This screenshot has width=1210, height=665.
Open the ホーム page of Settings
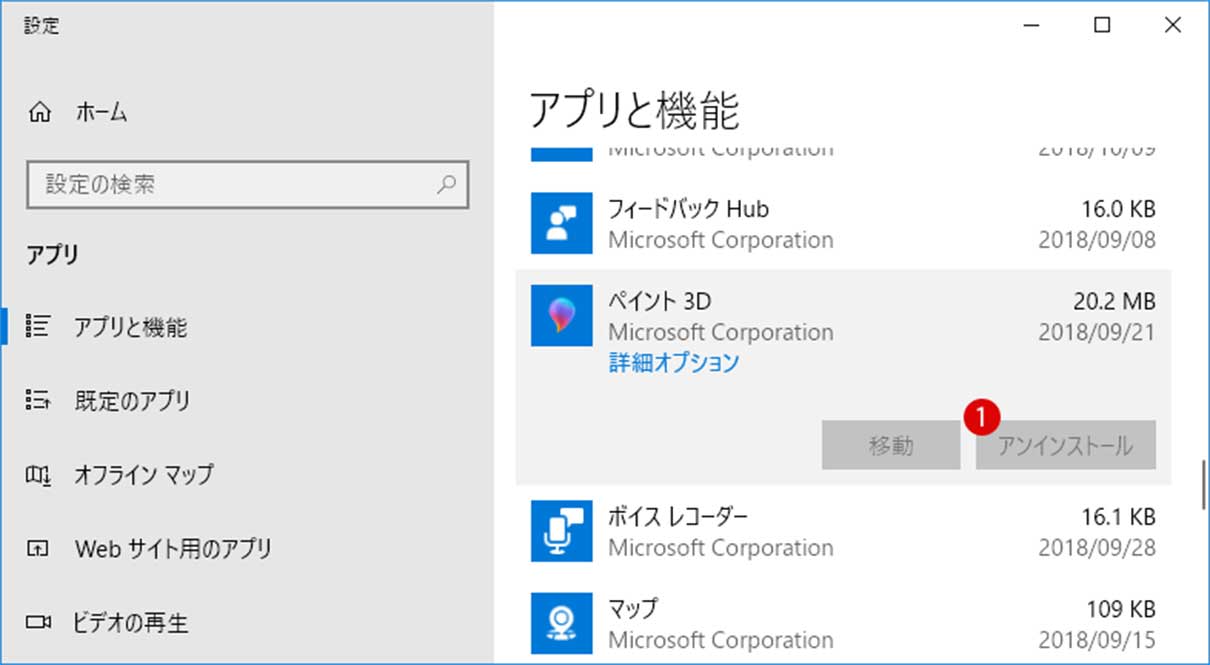[100, 112]
